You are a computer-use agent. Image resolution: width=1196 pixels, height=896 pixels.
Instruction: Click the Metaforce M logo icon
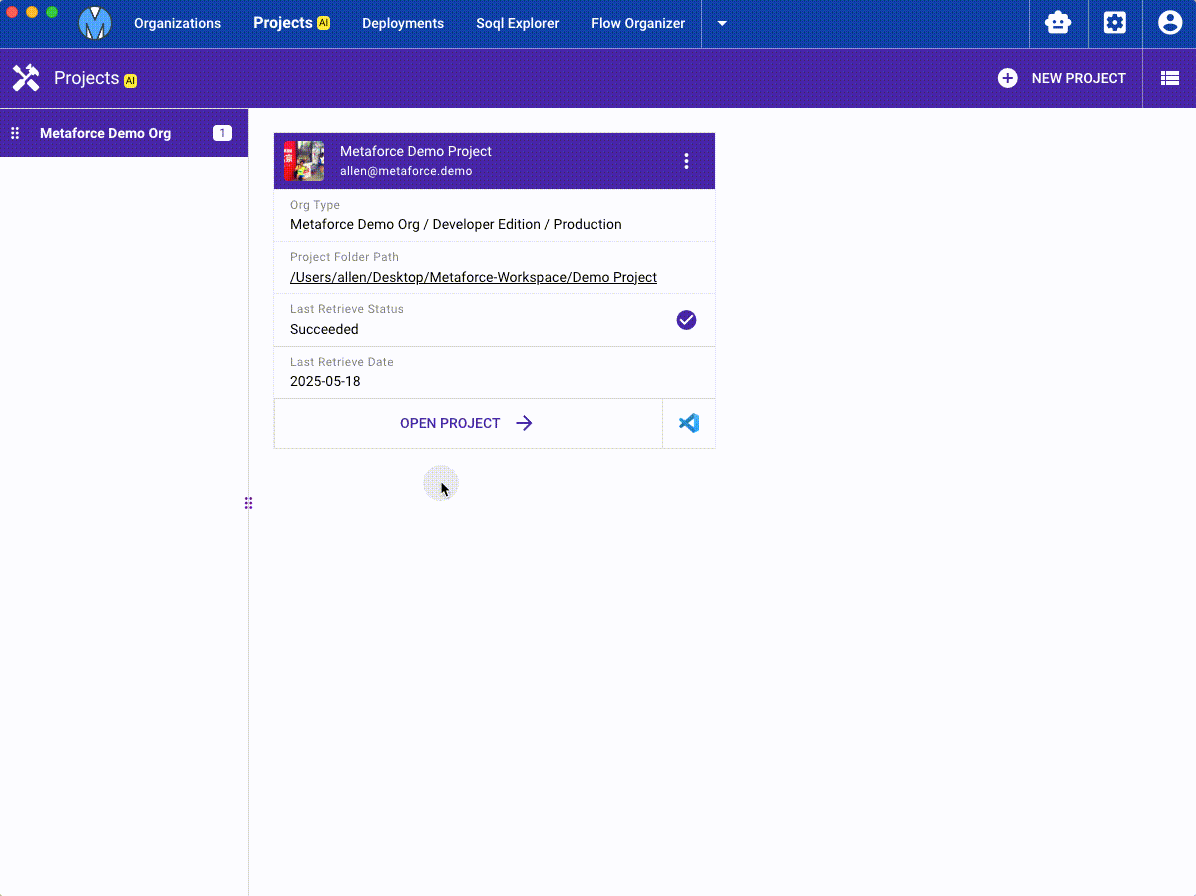[95, 24]
